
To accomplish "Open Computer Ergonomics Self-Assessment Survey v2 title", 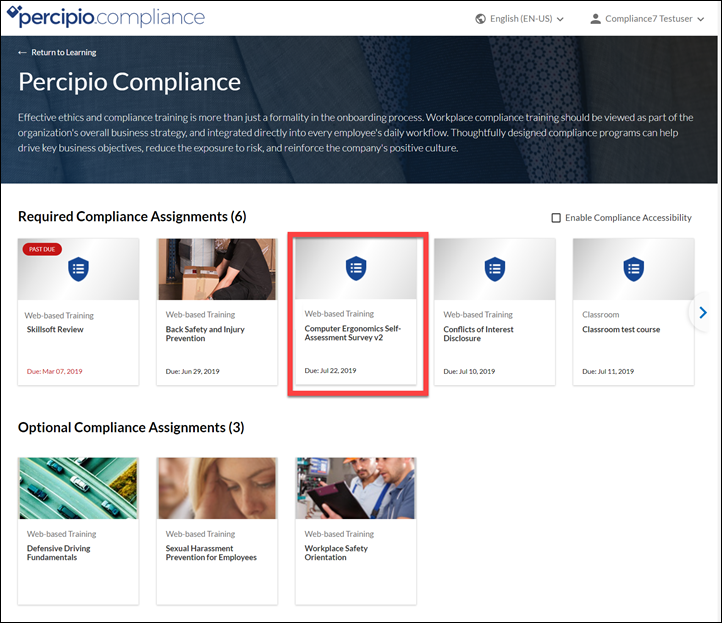I will pos(353,333).
